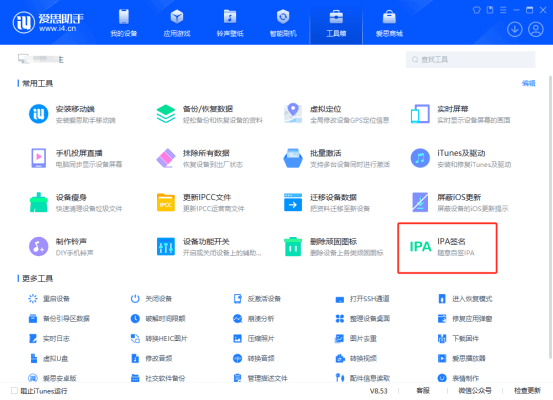The width and height of the screenshot is (553, 400).
Task: Switch to the 智能刷机 tab
Action: point(283,23)
